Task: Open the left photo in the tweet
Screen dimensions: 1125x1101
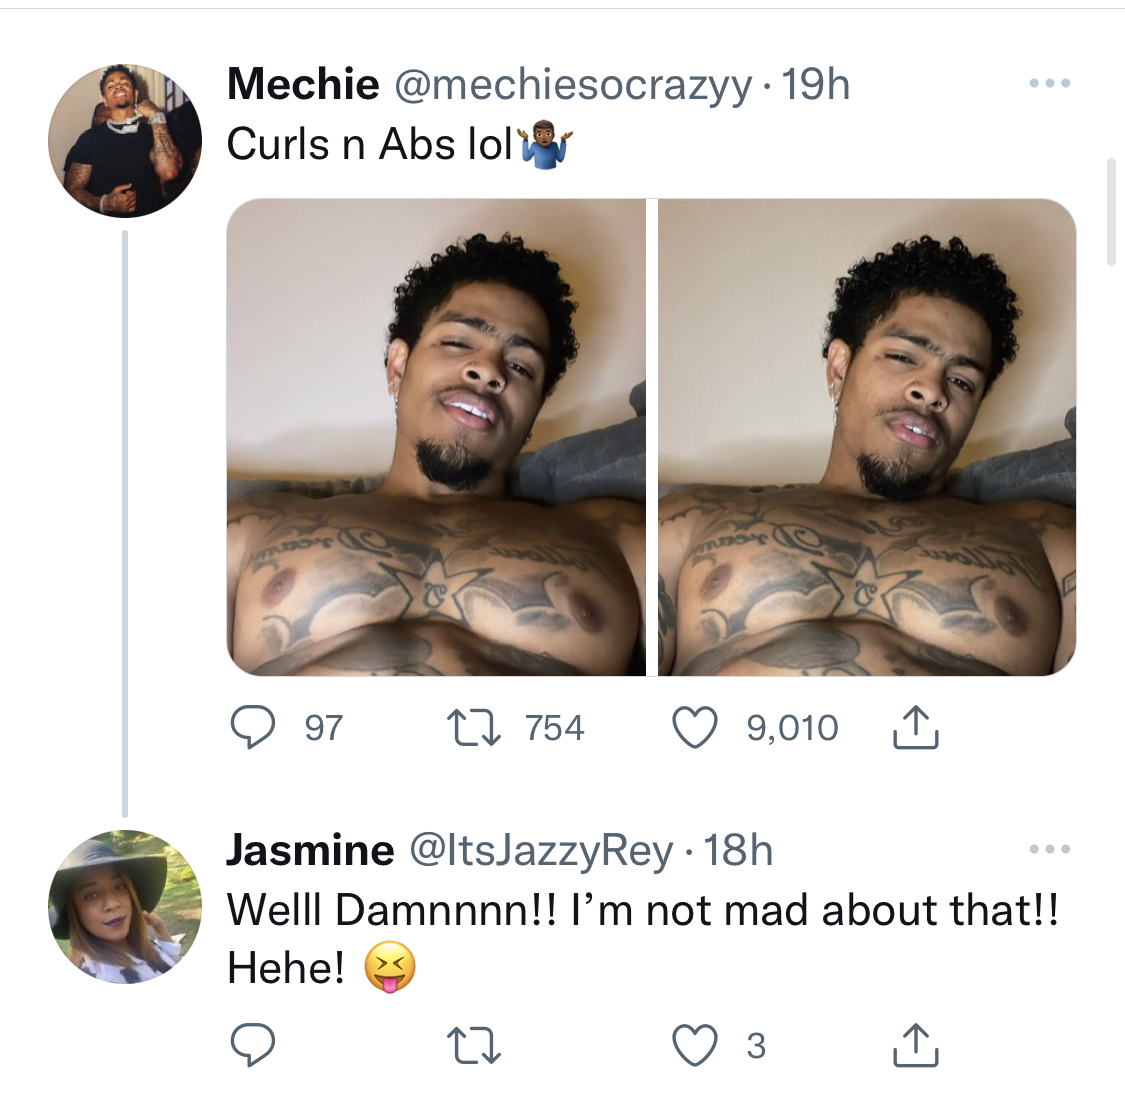Action: (436, 438)
